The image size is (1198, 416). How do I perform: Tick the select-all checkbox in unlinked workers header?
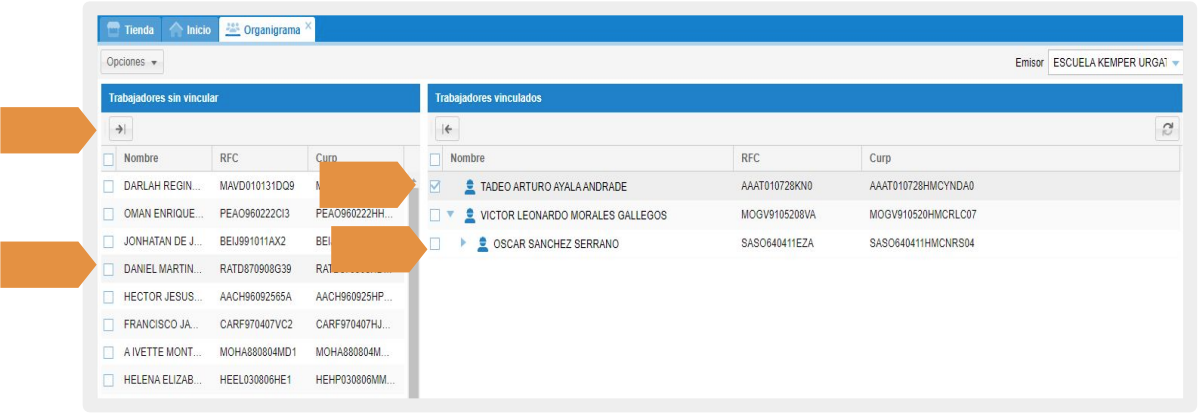click(108, 159)
